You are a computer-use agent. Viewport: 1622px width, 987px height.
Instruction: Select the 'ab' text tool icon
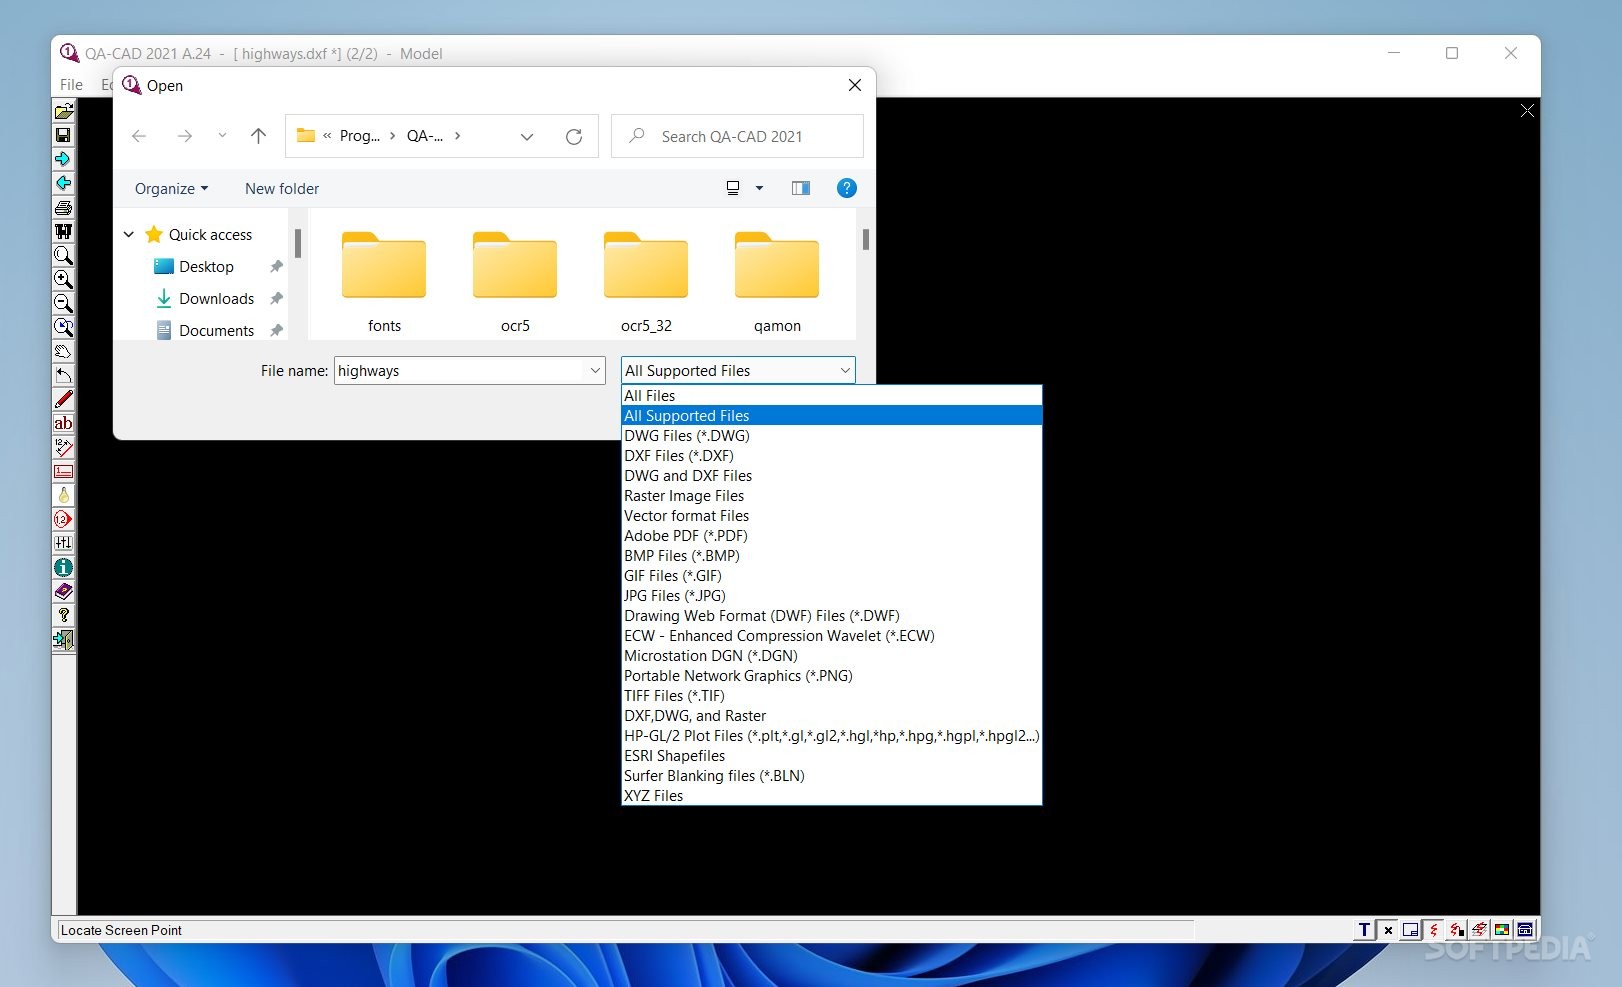(x=63, y=423)
